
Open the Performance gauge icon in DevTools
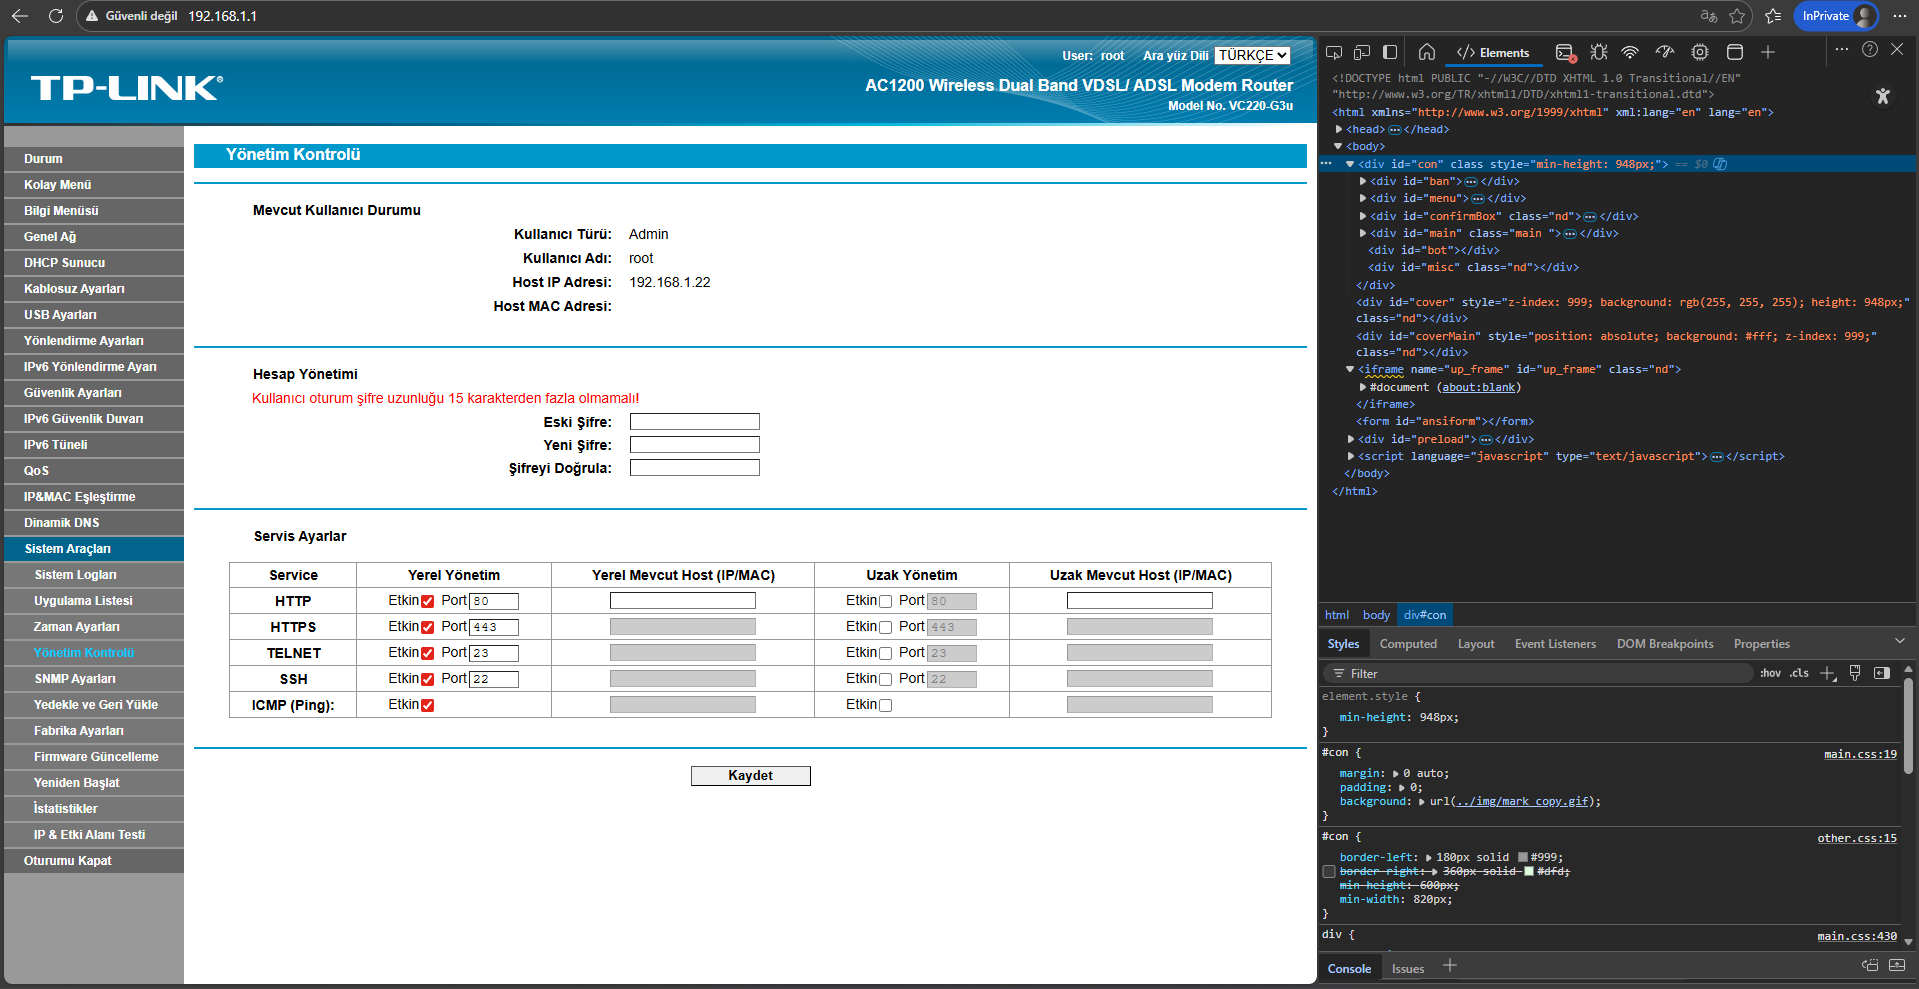pos(1665,53)
